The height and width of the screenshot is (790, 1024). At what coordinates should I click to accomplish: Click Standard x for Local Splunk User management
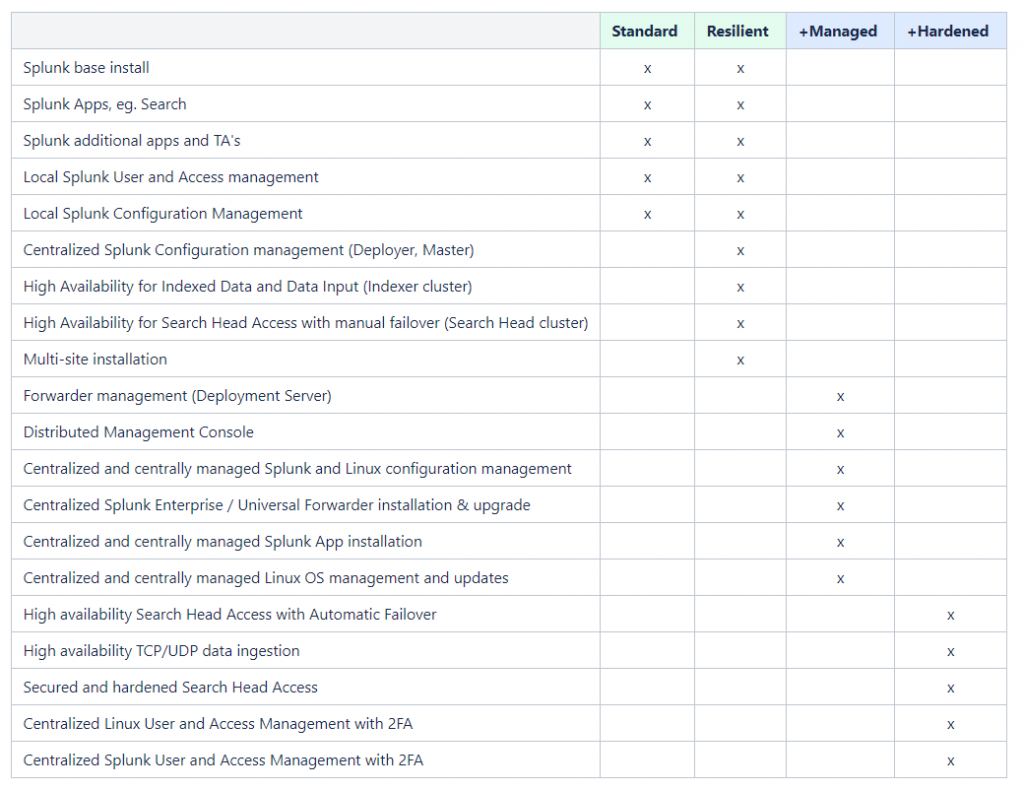coord(647,178)
